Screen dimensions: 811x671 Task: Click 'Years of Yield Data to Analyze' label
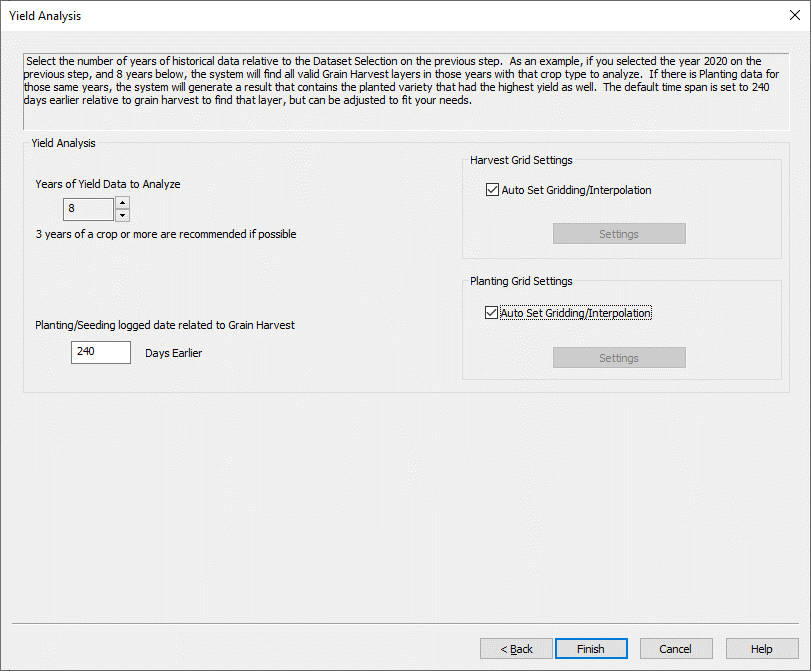pyautogui.click(x=108, y=184)
